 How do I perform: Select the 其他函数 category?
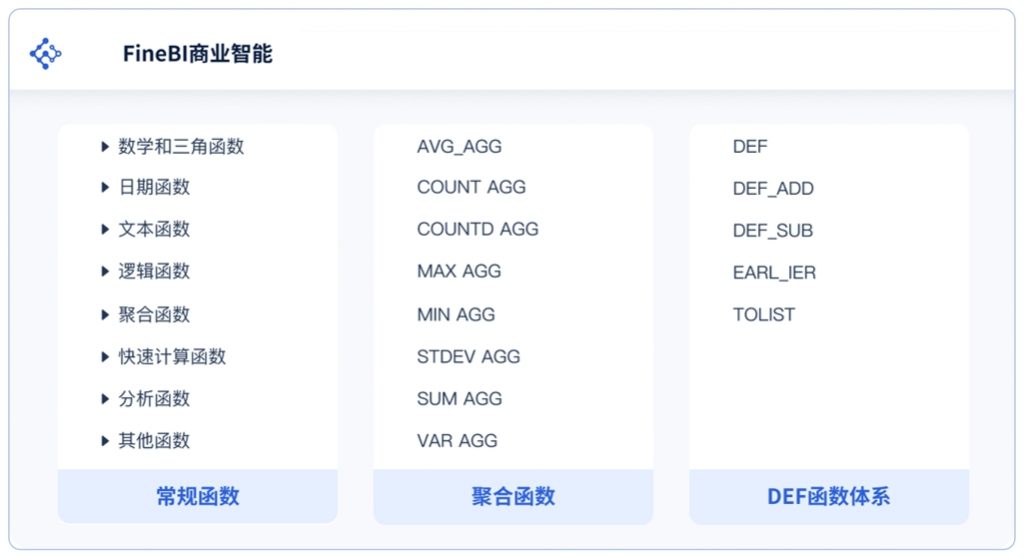point(154,440)
